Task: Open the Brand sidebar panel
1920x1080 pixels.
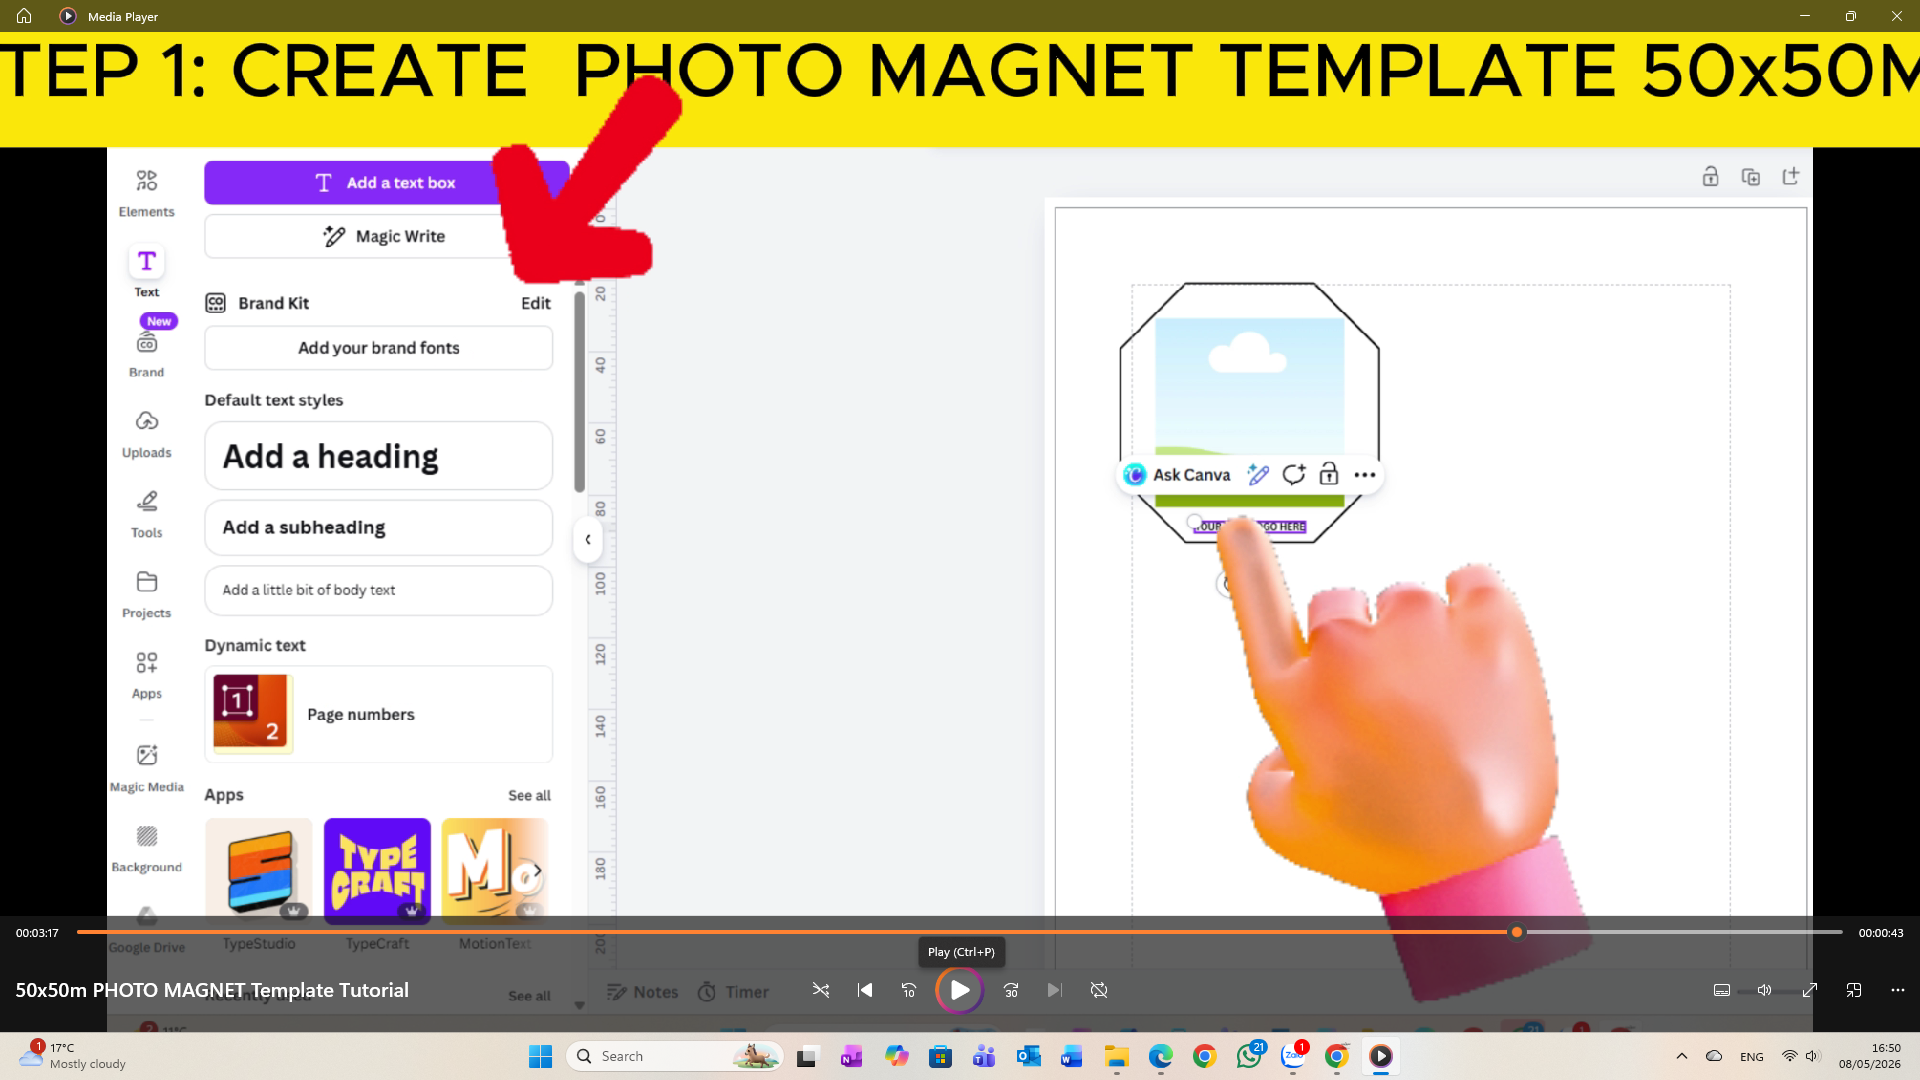Action: coord(146,354)
